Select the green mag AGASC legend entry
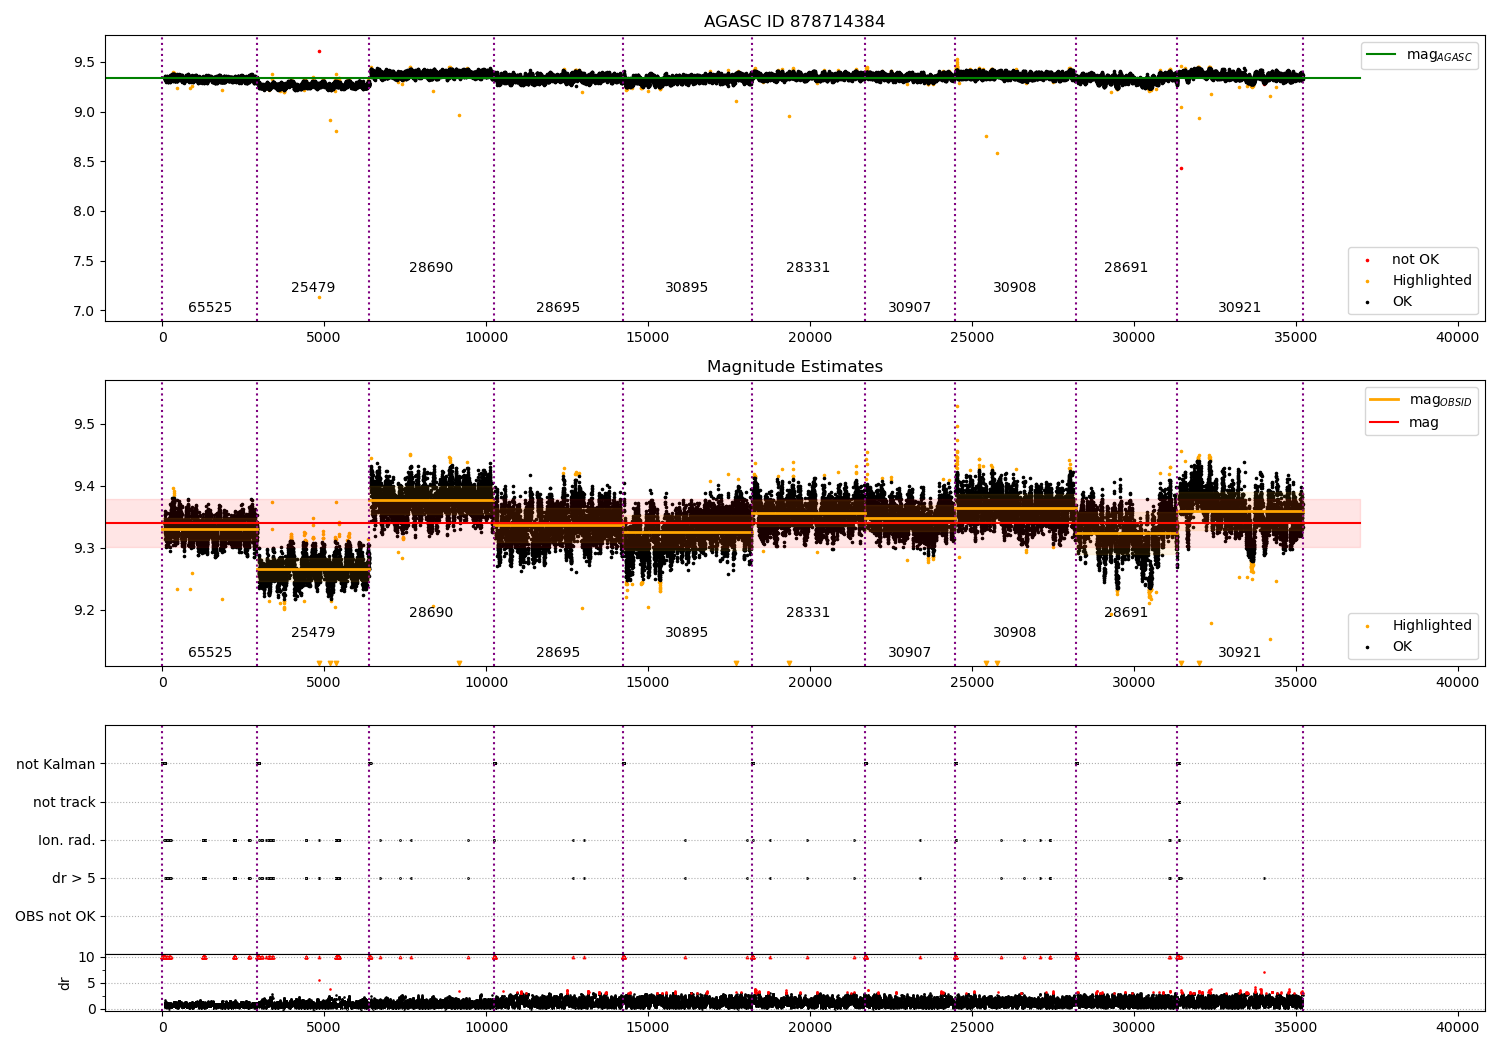This screenshot has width=1500, height=1050. (1419, 55)
